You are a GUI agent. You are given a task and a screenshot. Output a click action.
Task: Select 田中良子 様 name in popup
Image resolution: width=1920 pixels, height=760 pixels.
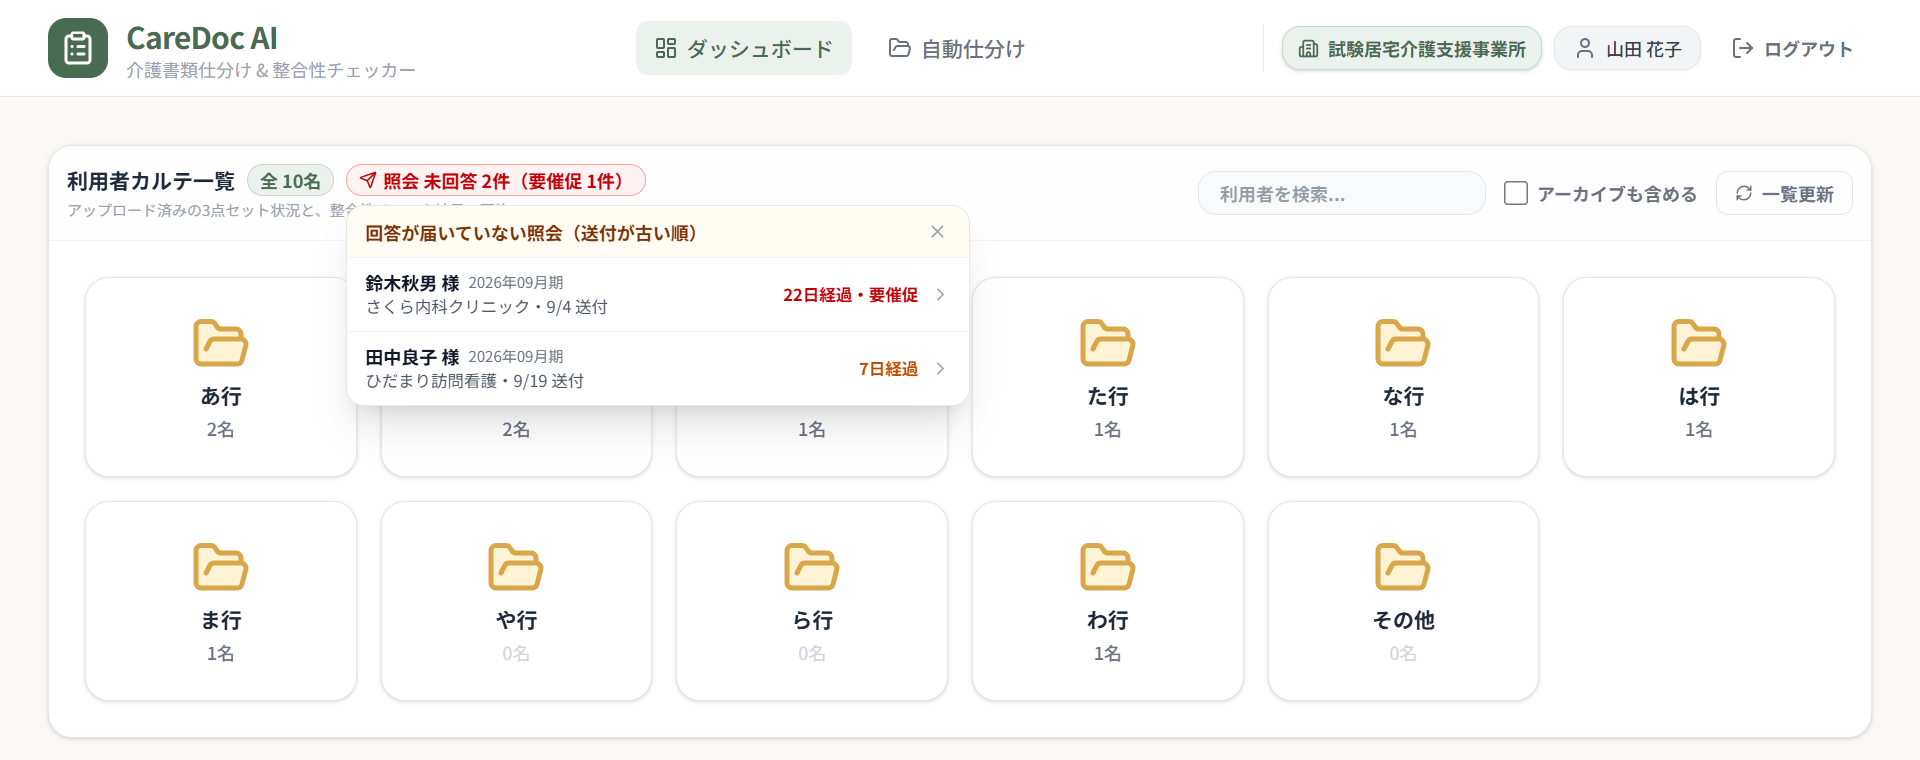pyautogui.click(x=412, y=357)
